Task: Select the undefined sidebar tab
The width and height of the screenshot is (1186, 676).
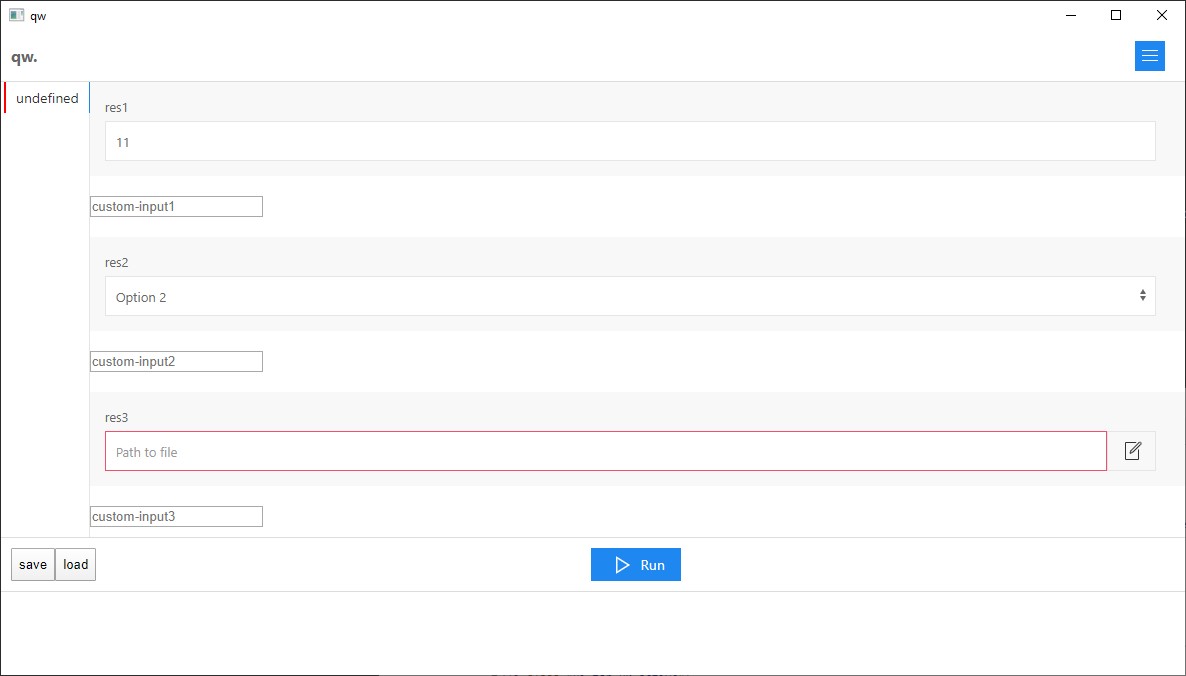Action: point(47,98)
